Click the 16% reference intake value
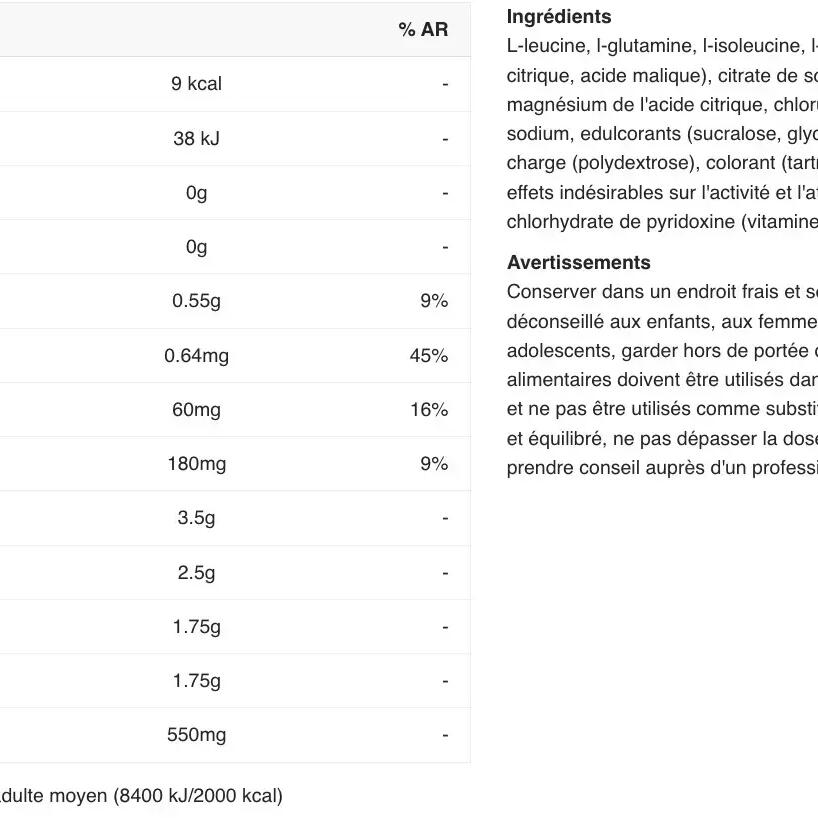The image size is (818, 818). point(429,410)
